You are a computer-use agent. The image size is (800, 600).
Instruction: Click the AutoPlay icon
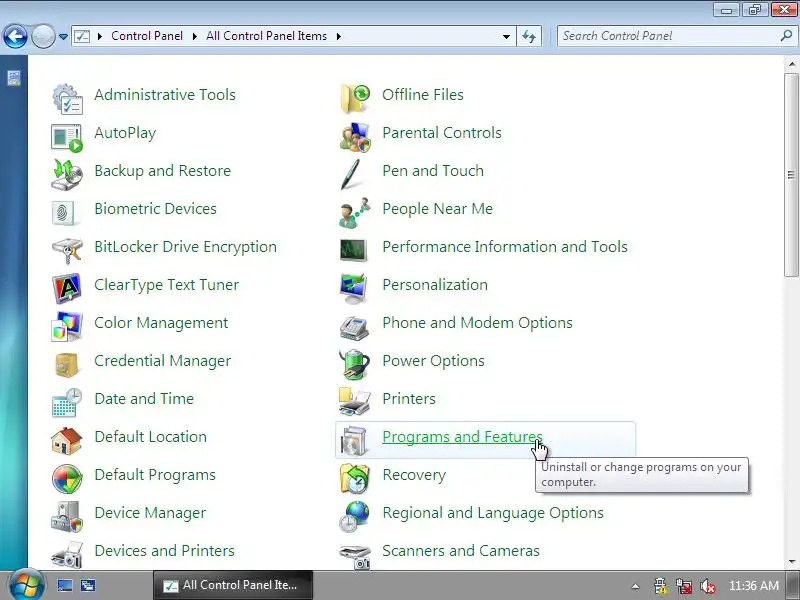pyautogui.click(x=67, y=137)
